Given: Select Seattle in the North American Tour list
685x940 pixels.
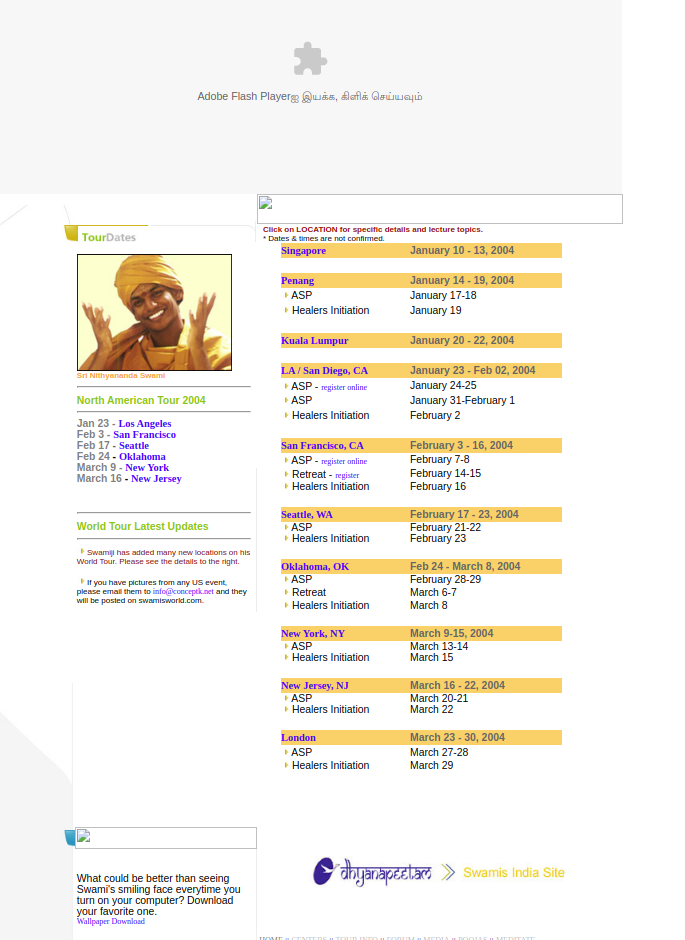Looking at the screenshot, I should [134, 446].
